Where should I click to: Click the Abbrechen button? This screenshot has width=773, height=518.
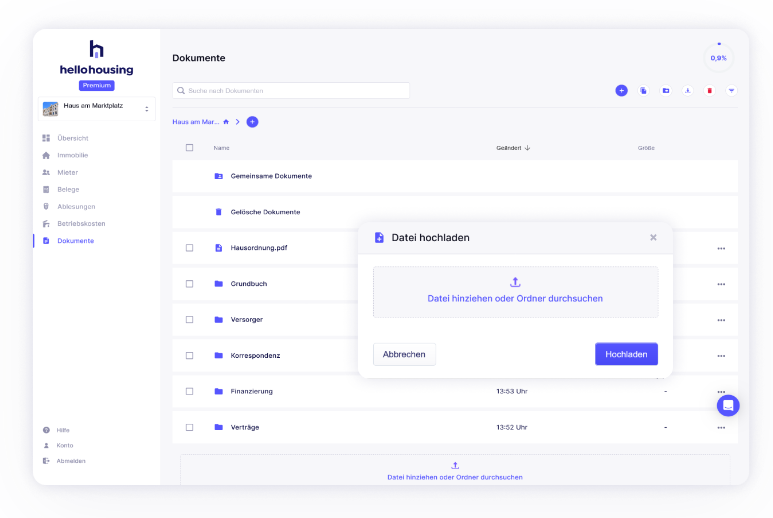pos(404,354)
